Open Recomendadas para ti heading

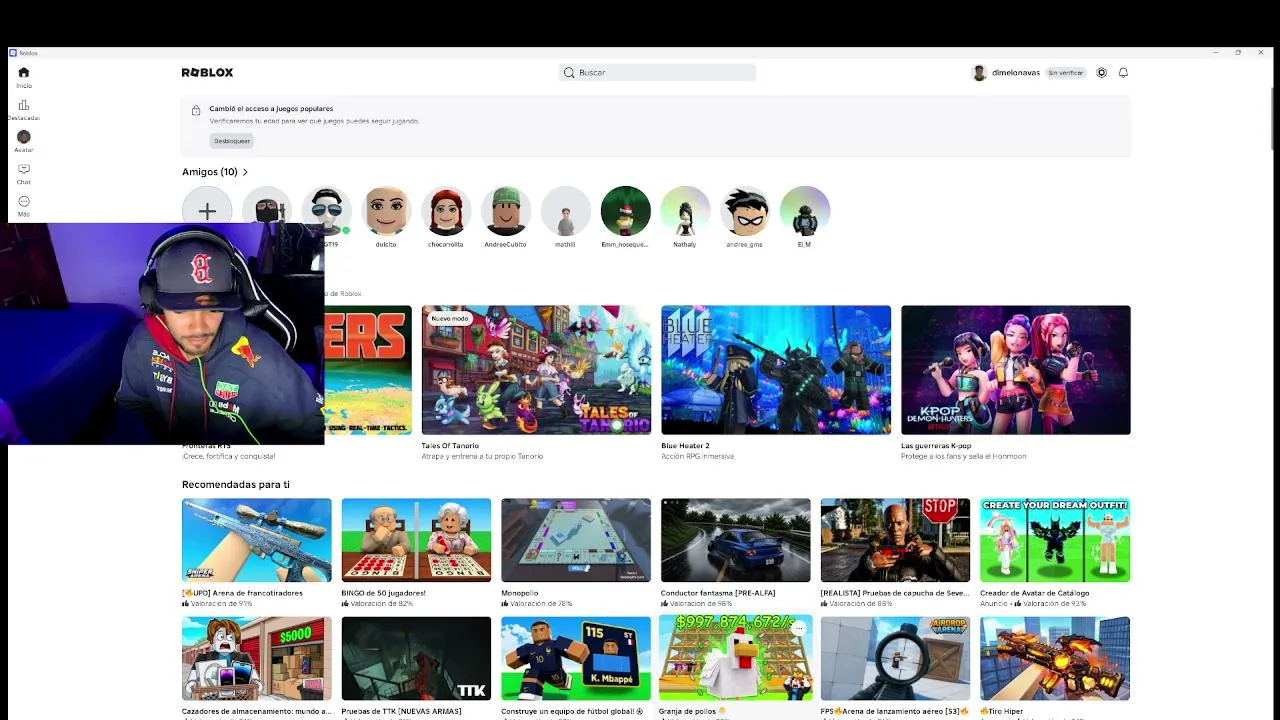[236, 485]
